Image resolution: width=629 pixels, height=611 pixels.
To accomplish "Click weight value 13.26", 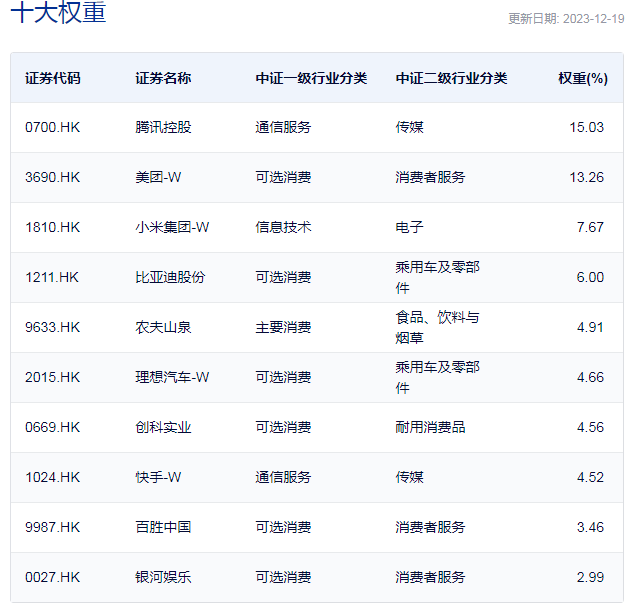I will pos(586,177).
